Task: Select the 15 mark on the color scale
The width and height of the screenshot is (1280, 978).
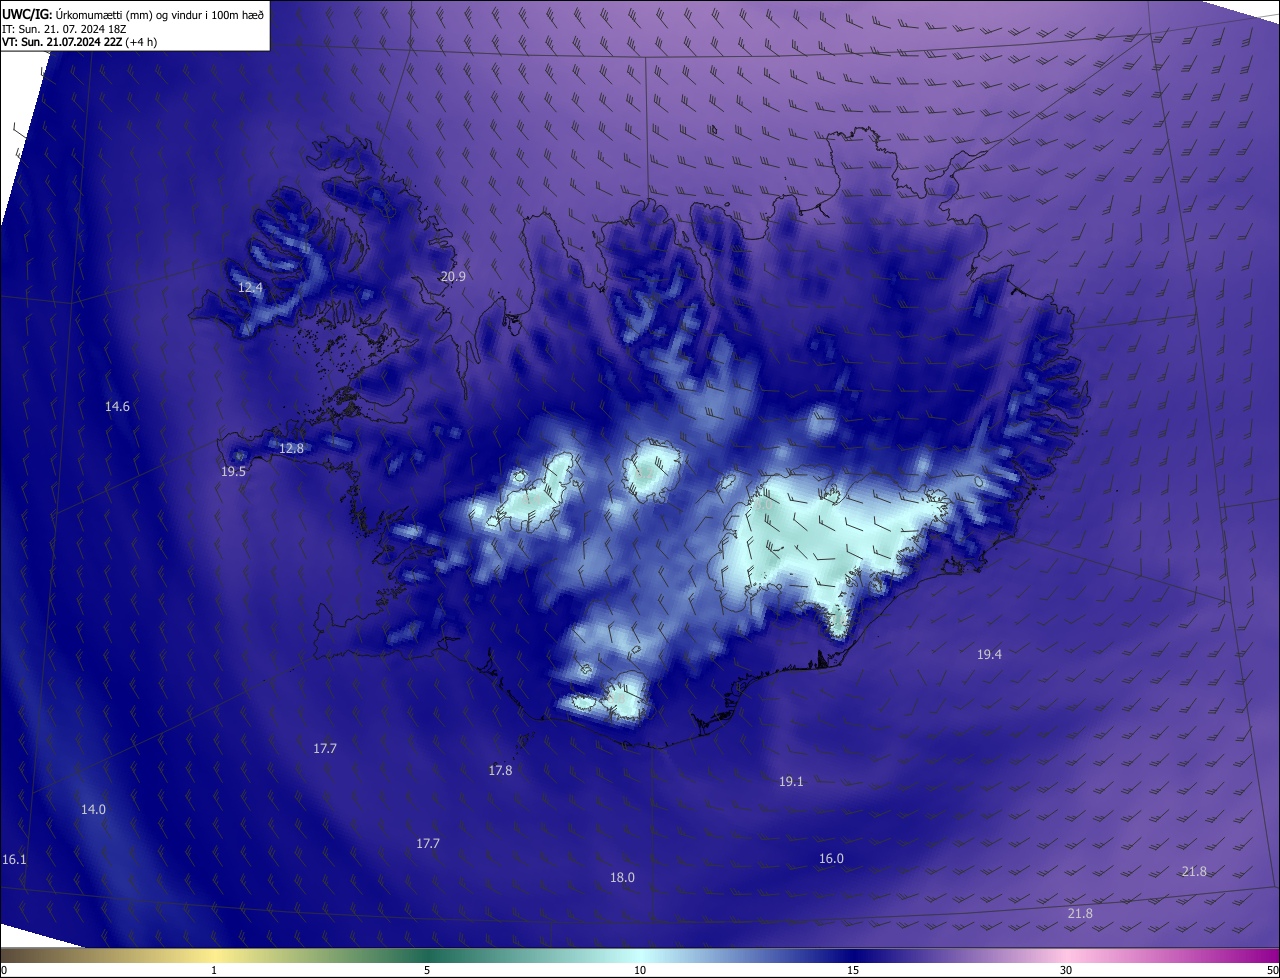Action: click(853, 971)
